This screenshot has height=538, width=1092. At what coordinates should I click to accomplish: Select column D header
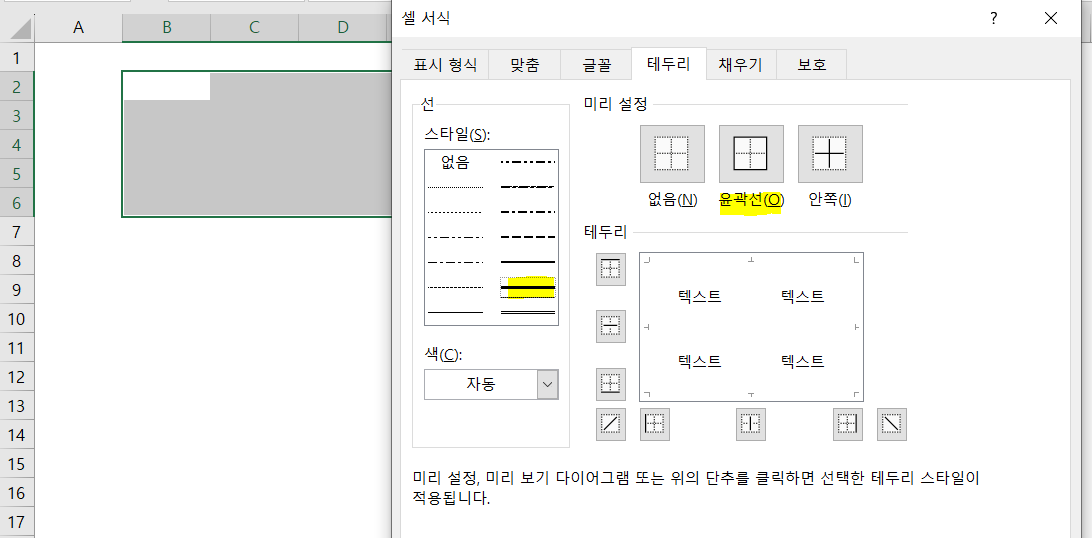tap(342, 27)
